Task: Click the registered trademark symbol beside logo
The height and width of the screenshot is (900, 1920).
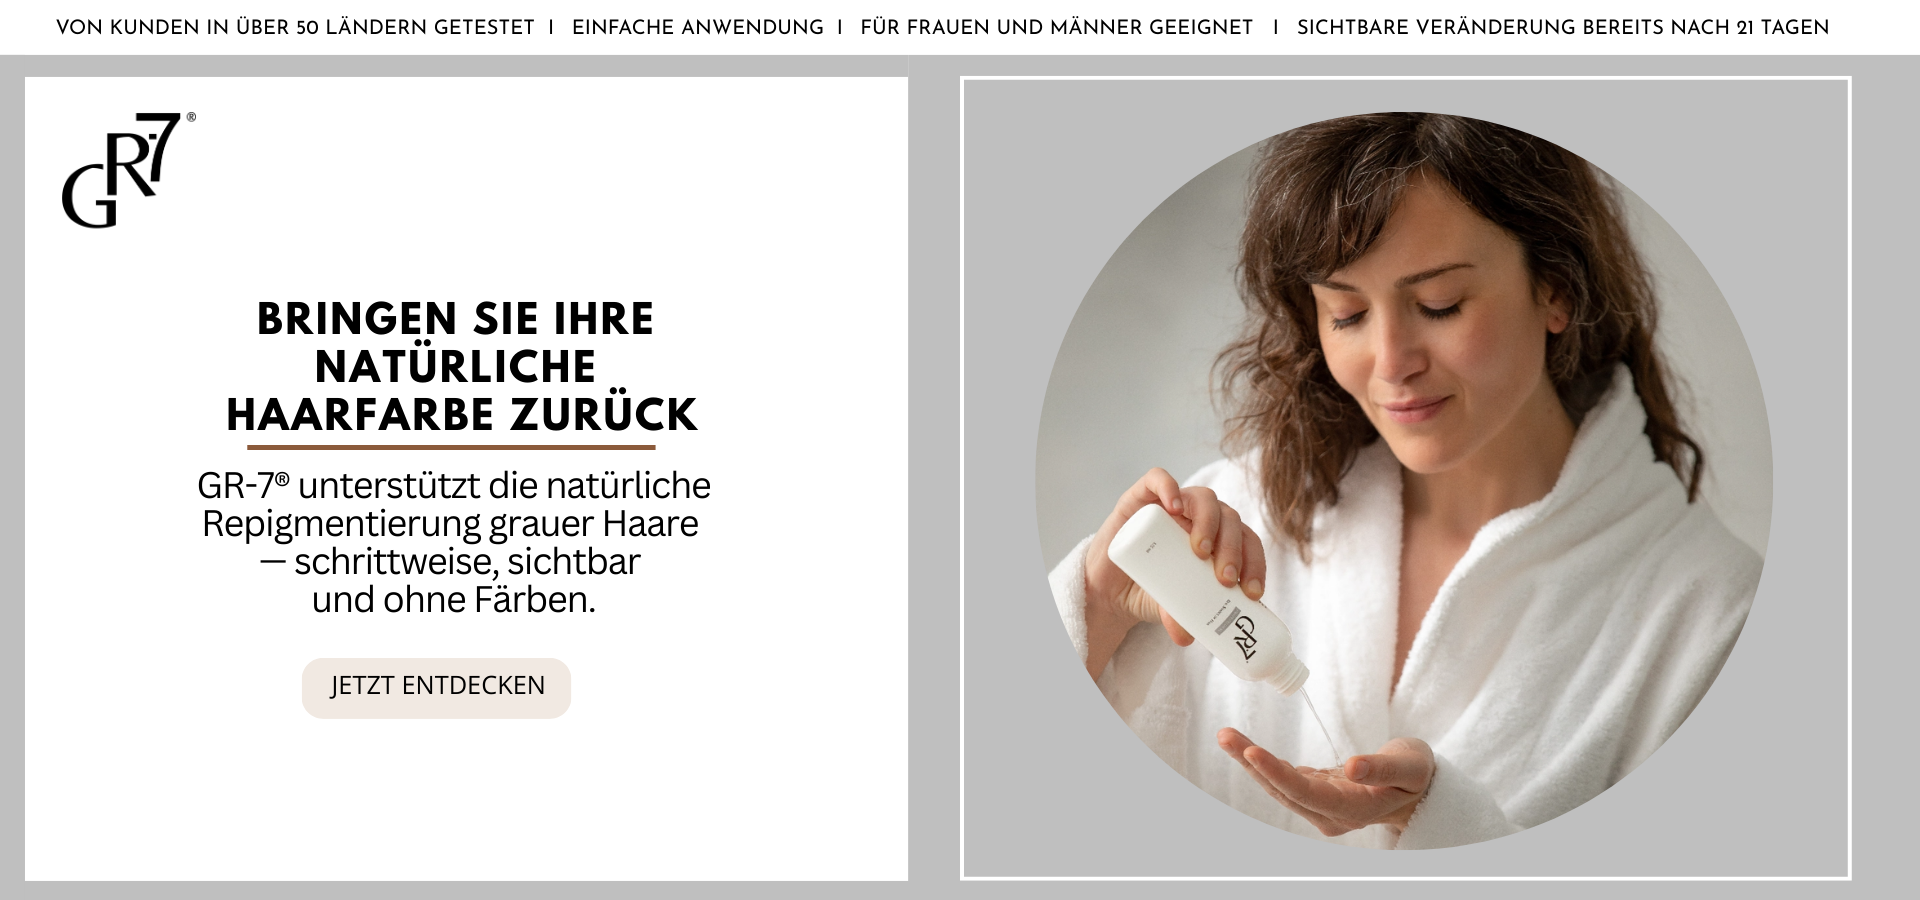Action: (x=191, y=117)
